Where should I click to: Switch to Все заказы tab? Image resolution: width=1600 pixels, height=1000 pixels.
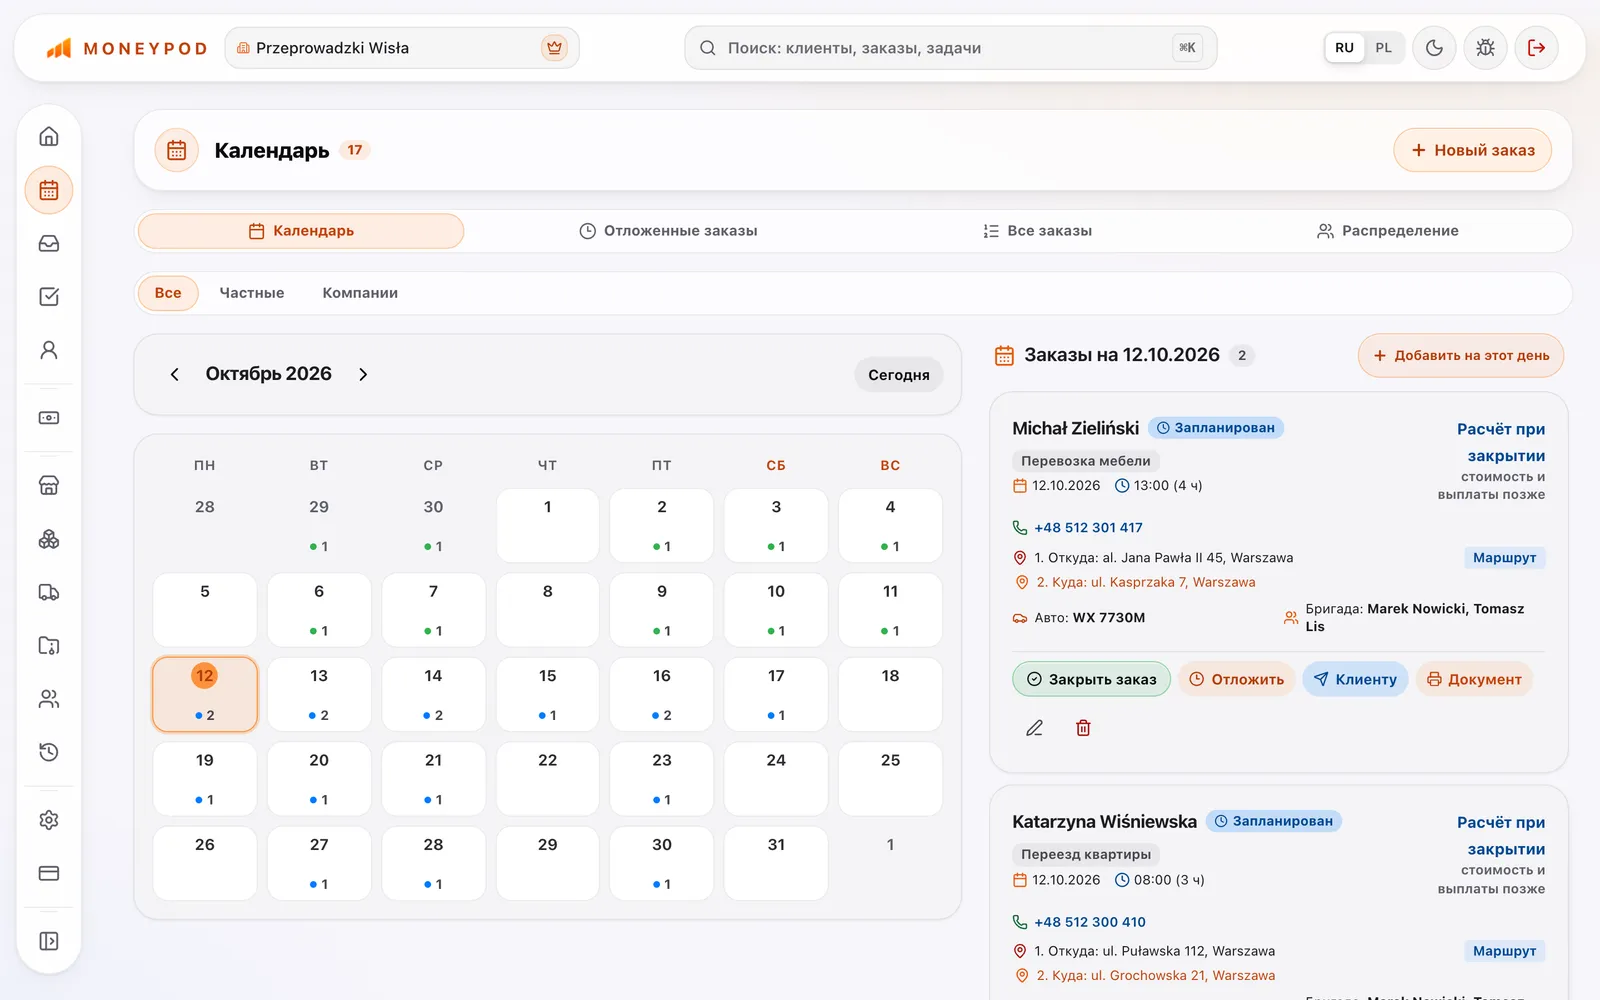(1037, 231)
